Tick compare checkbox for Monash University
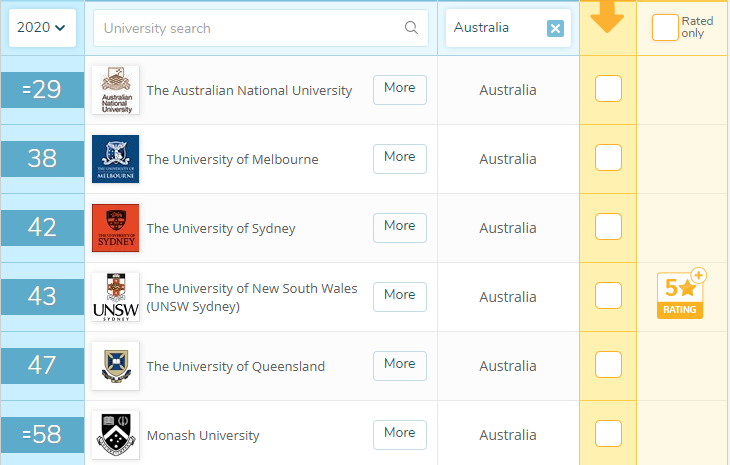This screenshot has width=730, height=465. click(608, 433)
